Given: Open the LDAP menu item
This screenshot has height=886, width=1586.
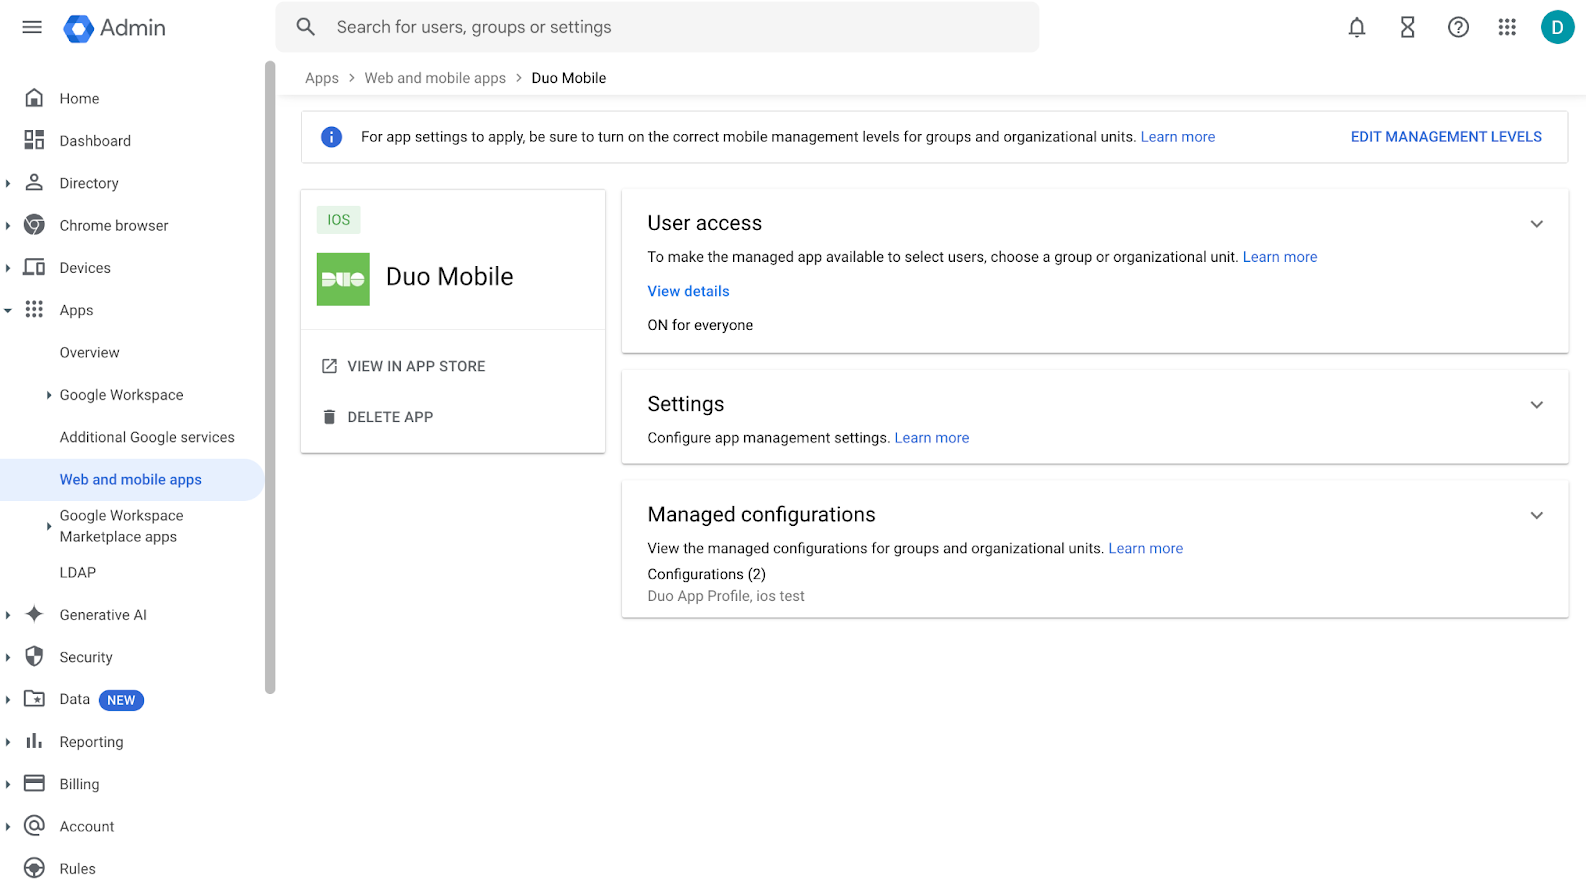Looking at the screenshot, I should tap(78, 572).
